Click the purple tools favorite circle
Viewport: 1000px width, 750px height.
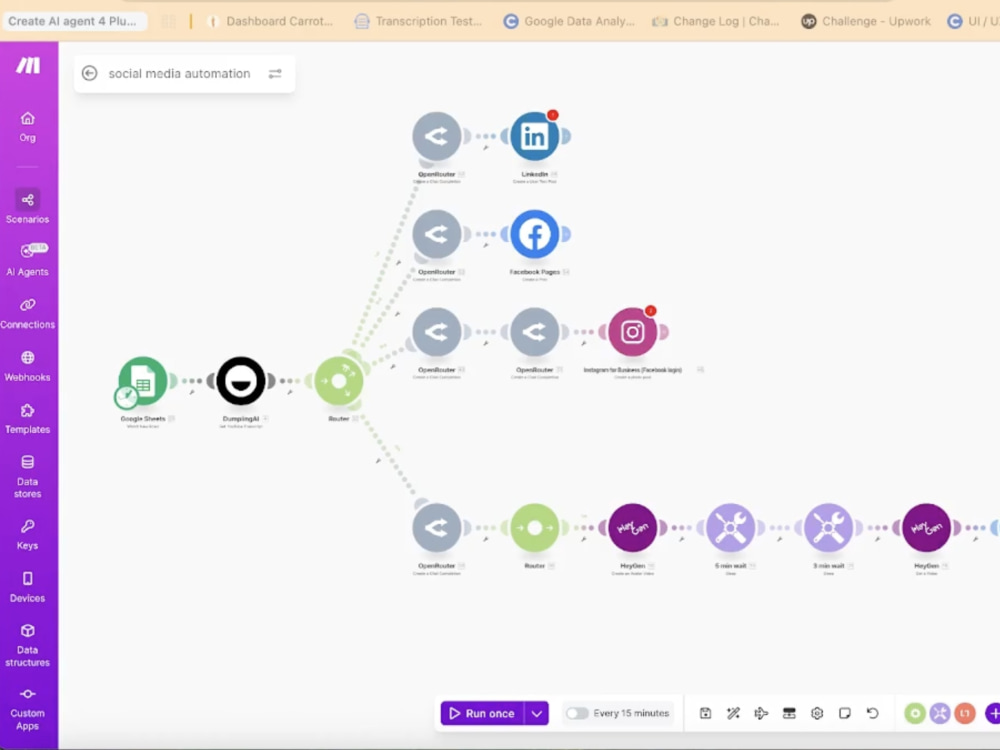pos(940,713)
